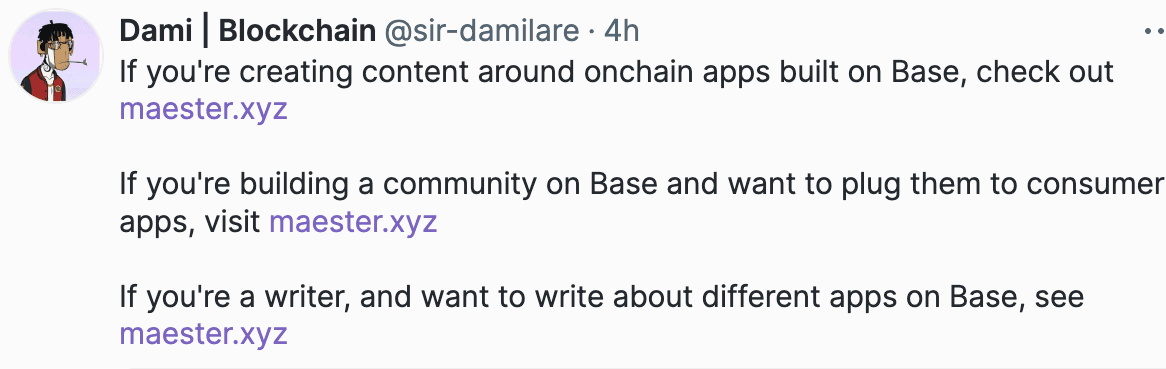Open the post via the 4h timestamp
This screenshot has height=369, width=1166.
coord(622,31)
